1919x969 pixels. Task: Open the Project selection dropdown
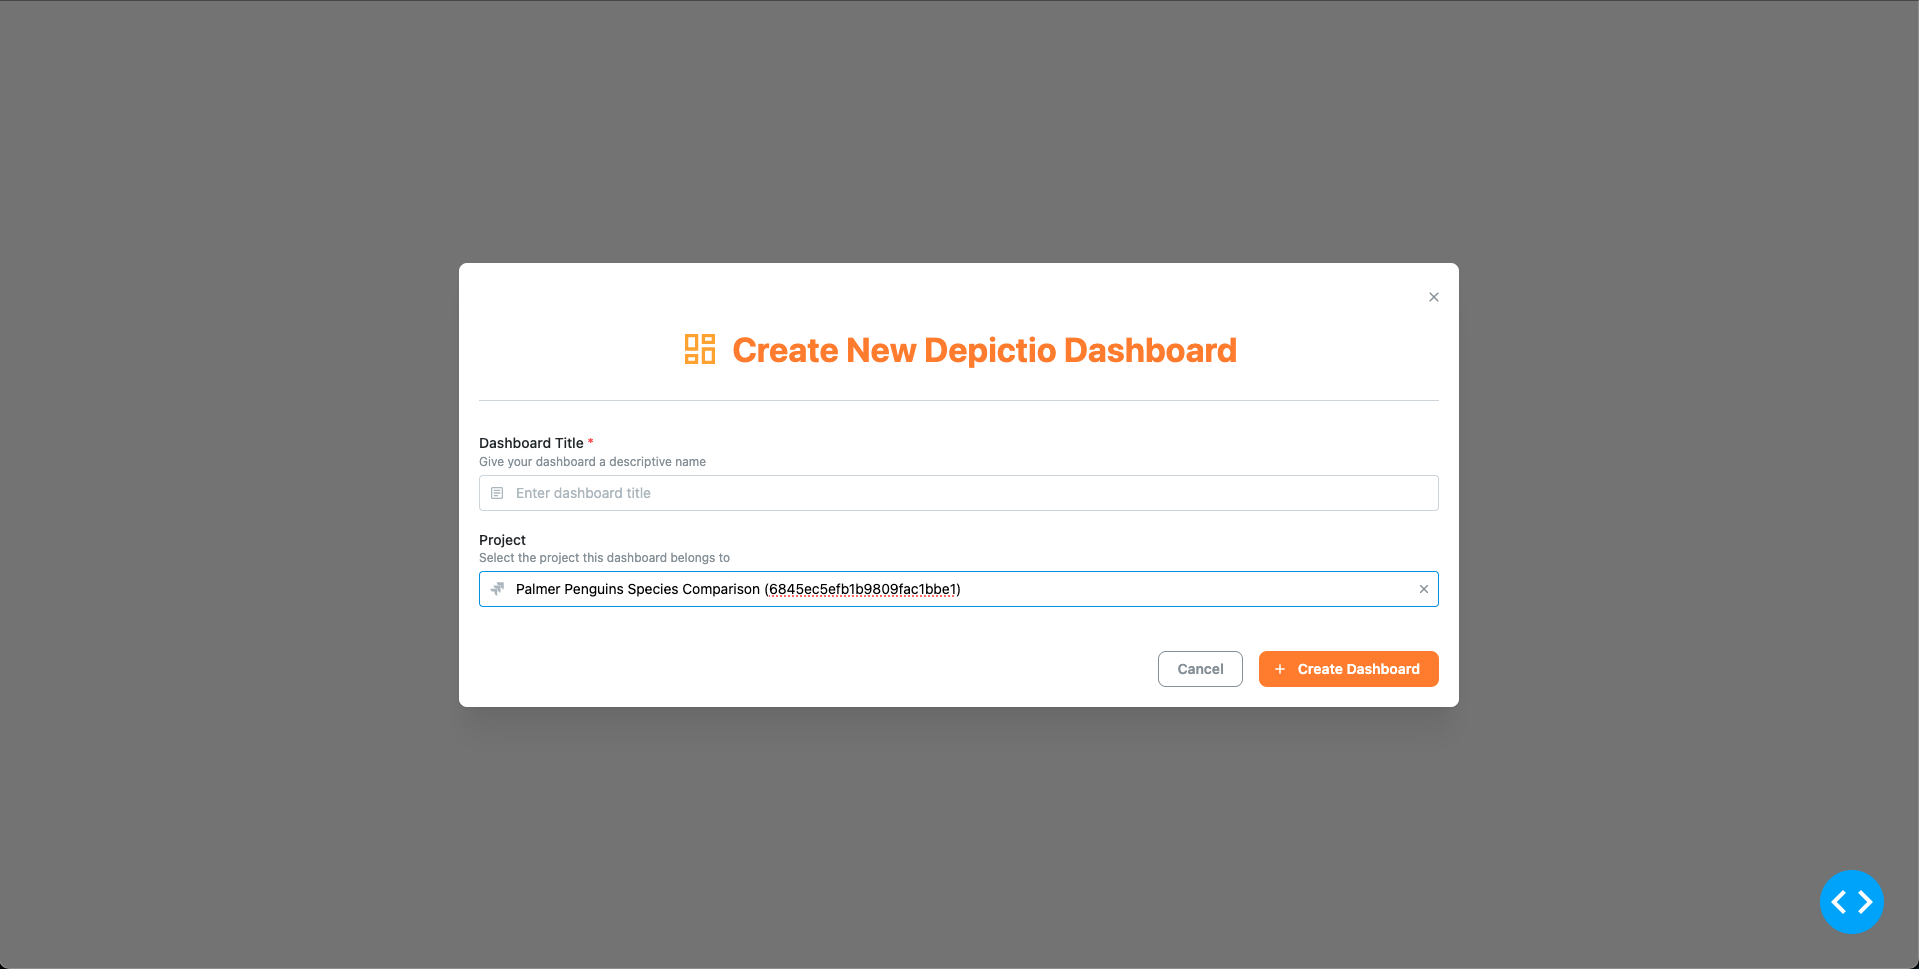tap(1150, 589)
